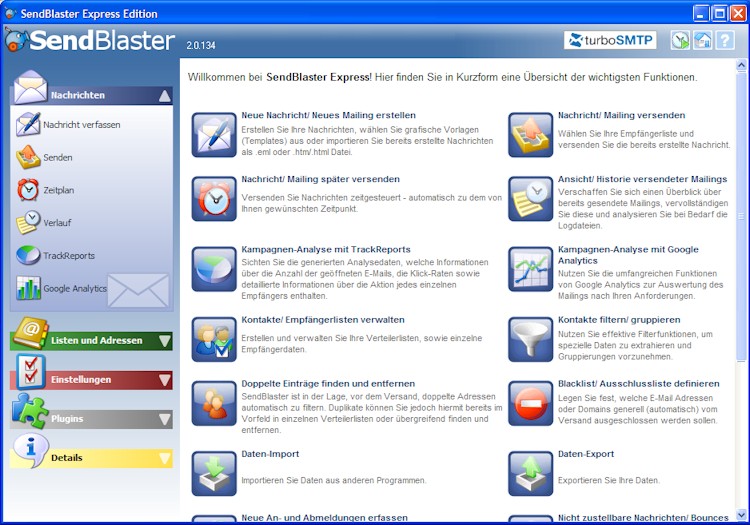
Task: Click the home icon in header
Action: (703, 40)
